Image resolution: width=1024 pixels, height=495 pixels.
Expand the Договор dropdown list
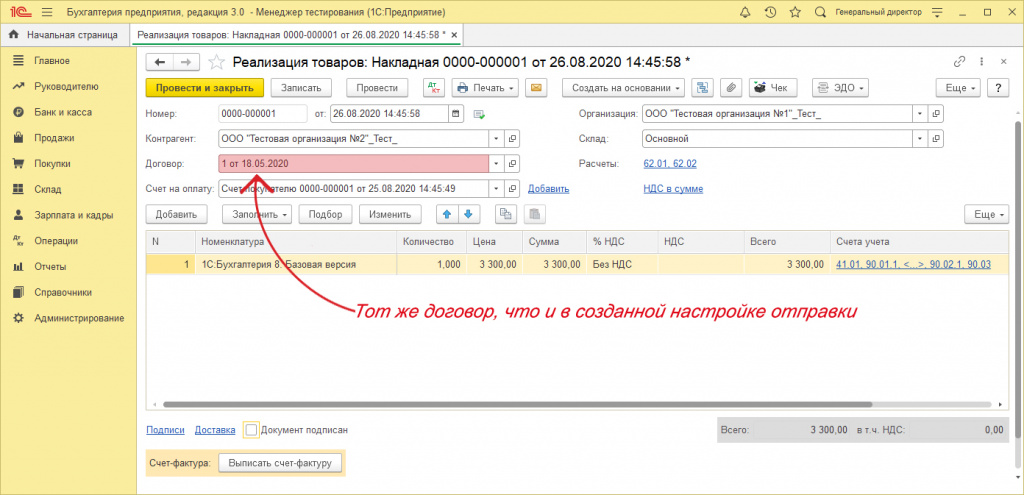496,163
